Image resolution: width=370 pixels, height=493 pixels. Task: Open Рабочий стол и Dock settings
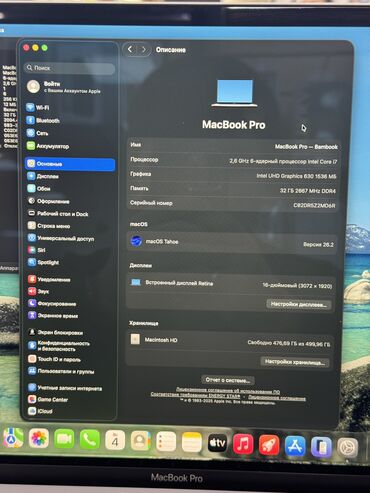(x=58, y=214)
